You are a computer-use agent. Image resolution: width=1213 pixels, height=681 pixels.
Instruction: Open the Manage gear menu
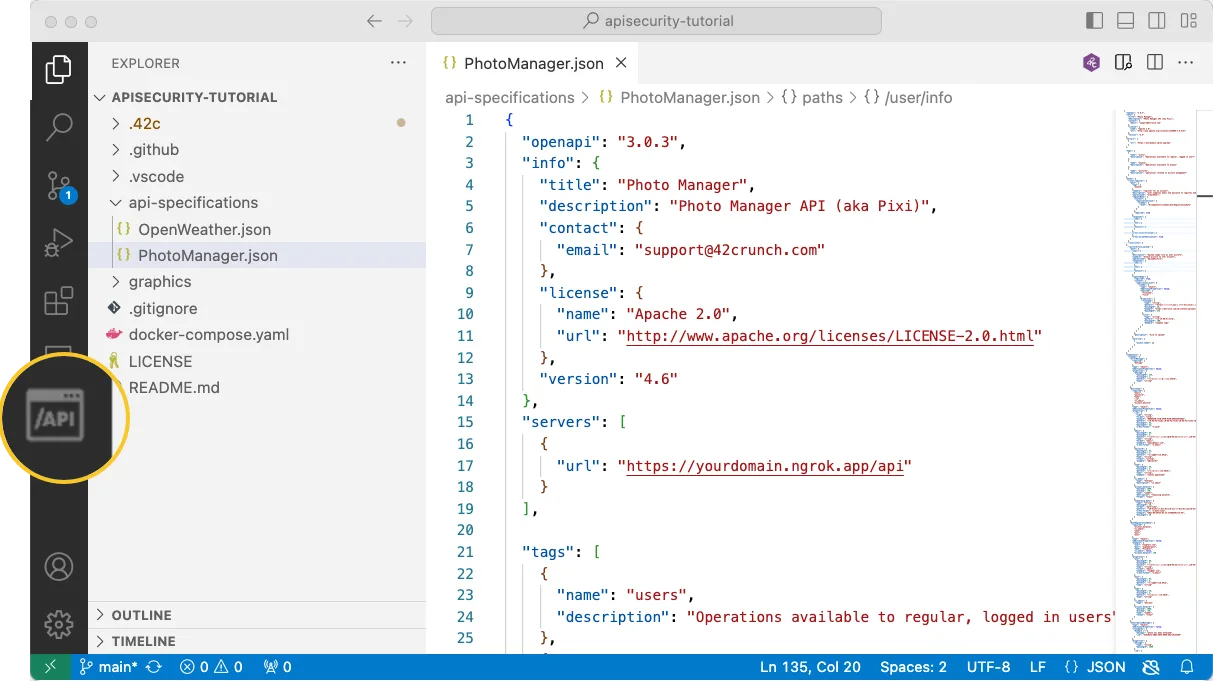[59, 624]
